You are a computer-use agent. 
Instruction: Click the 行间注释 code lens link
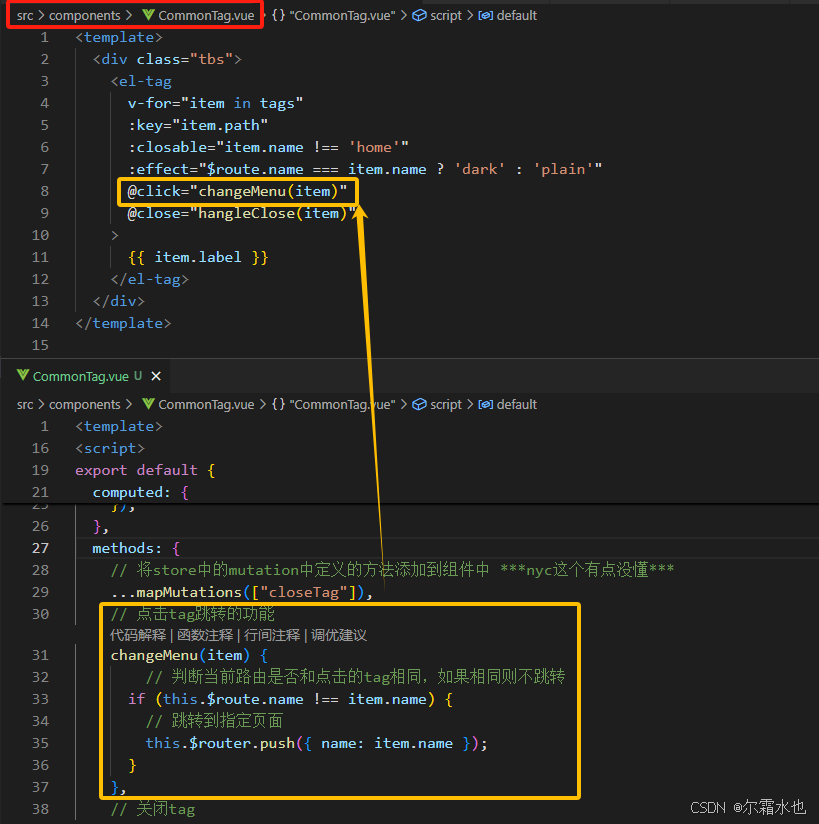(x=272, y=635)
